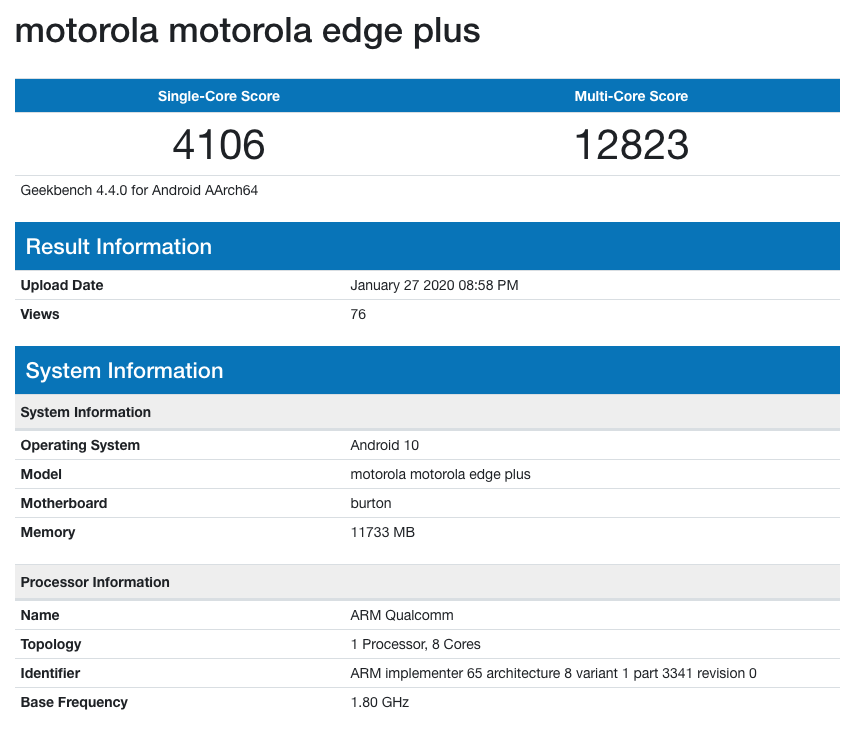This screenshot has width=857, height=731.
Task: Click the ARM implementer 65 architecture identifier value
Action: [553, 673]
